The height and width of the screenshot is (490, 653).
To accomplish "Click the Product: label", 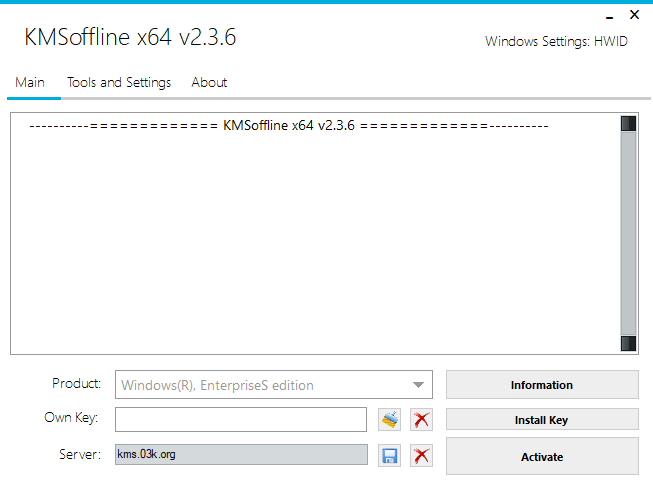I will 77,383.
